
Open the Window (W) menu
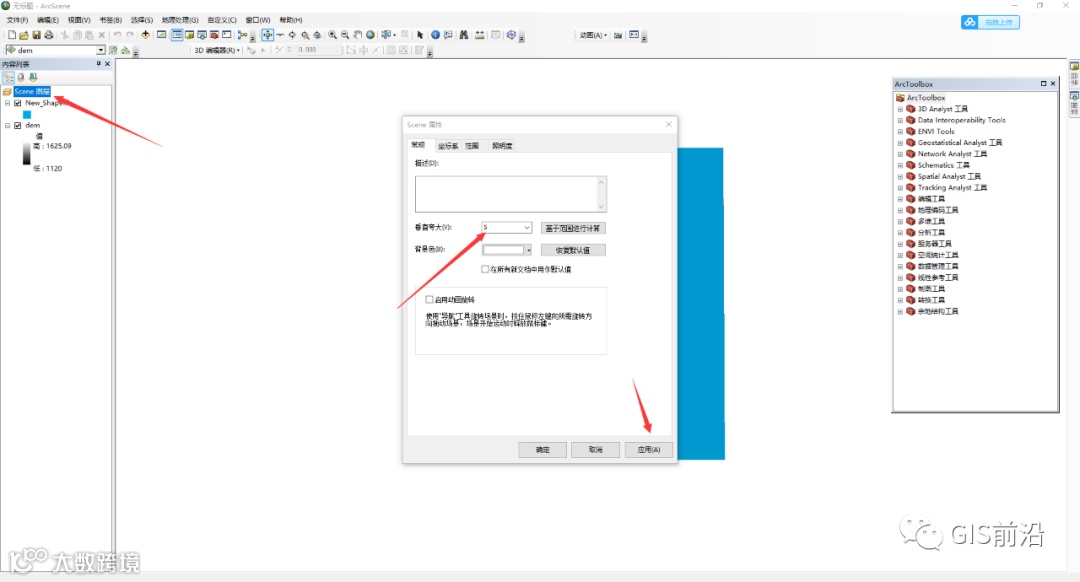coord(258,20)
